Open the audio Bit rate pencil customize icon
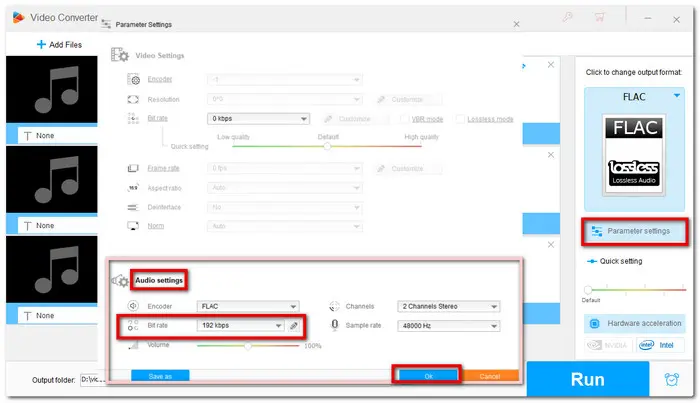Viewport: 700px width, 403px height. pos(293,326)
